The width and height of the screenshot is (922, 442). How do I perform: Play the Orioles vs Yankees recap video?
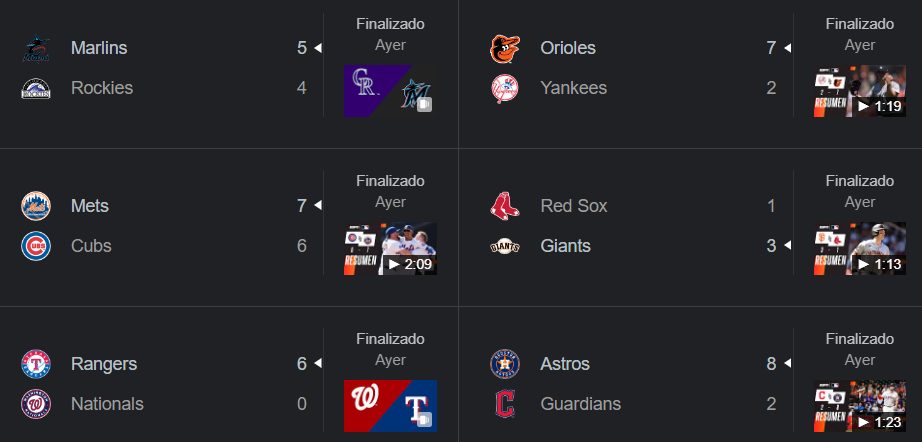pyautogui.click(x=859, y=91)
